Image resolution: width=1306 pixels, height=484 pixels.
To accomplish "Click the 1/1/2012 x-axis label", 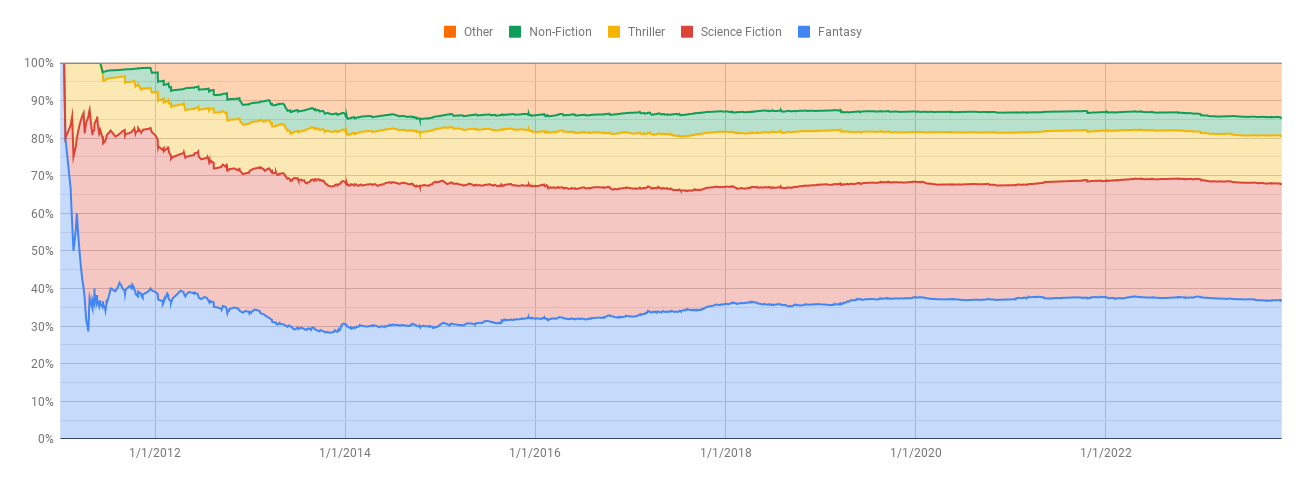I will [155, 453].
